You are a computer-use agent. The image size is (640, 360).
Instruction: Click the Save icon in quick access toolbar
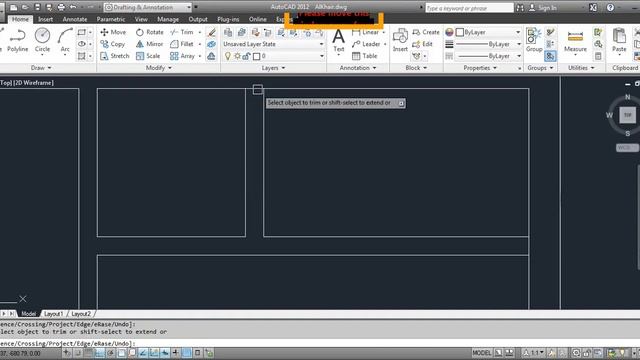37,7
